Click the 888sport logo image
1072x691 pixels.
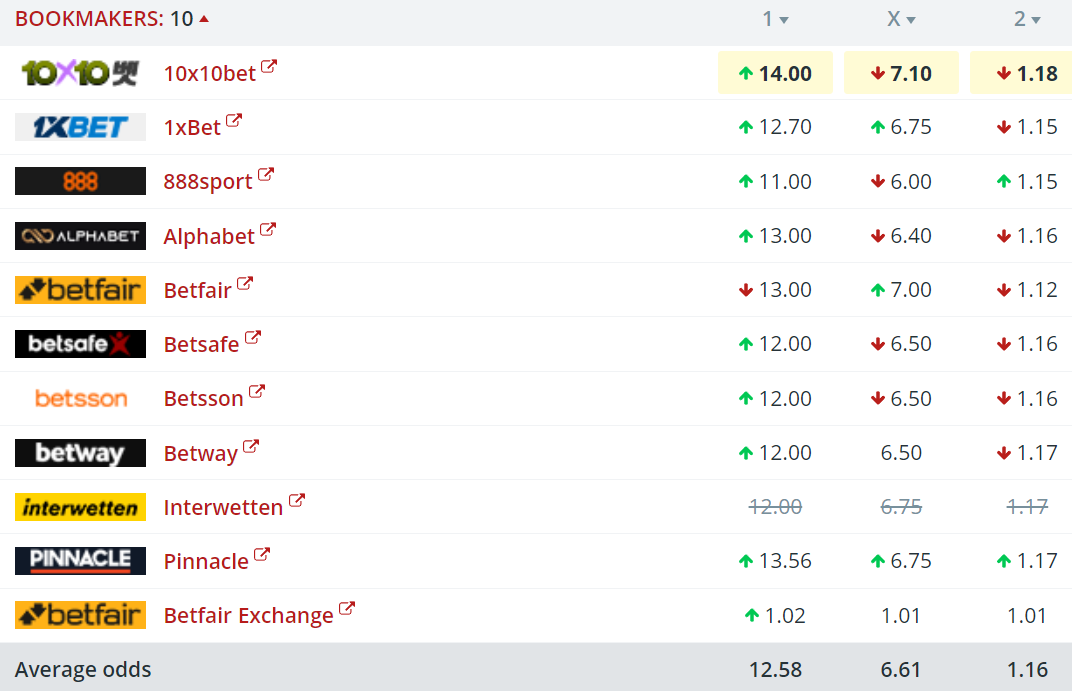[x=80, y=181]
